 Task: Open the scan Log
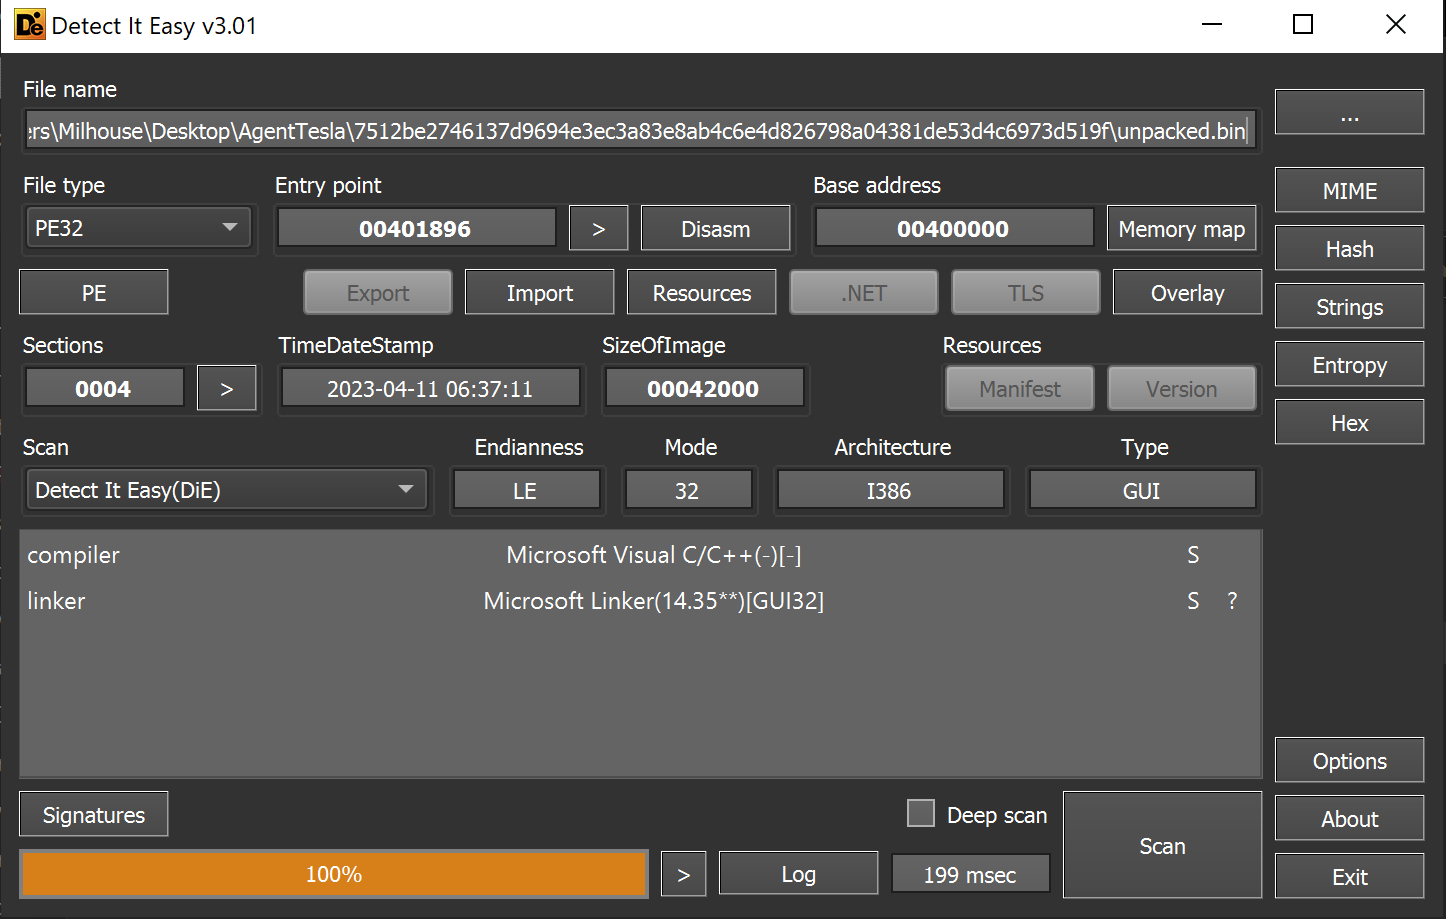pos(798,873)
